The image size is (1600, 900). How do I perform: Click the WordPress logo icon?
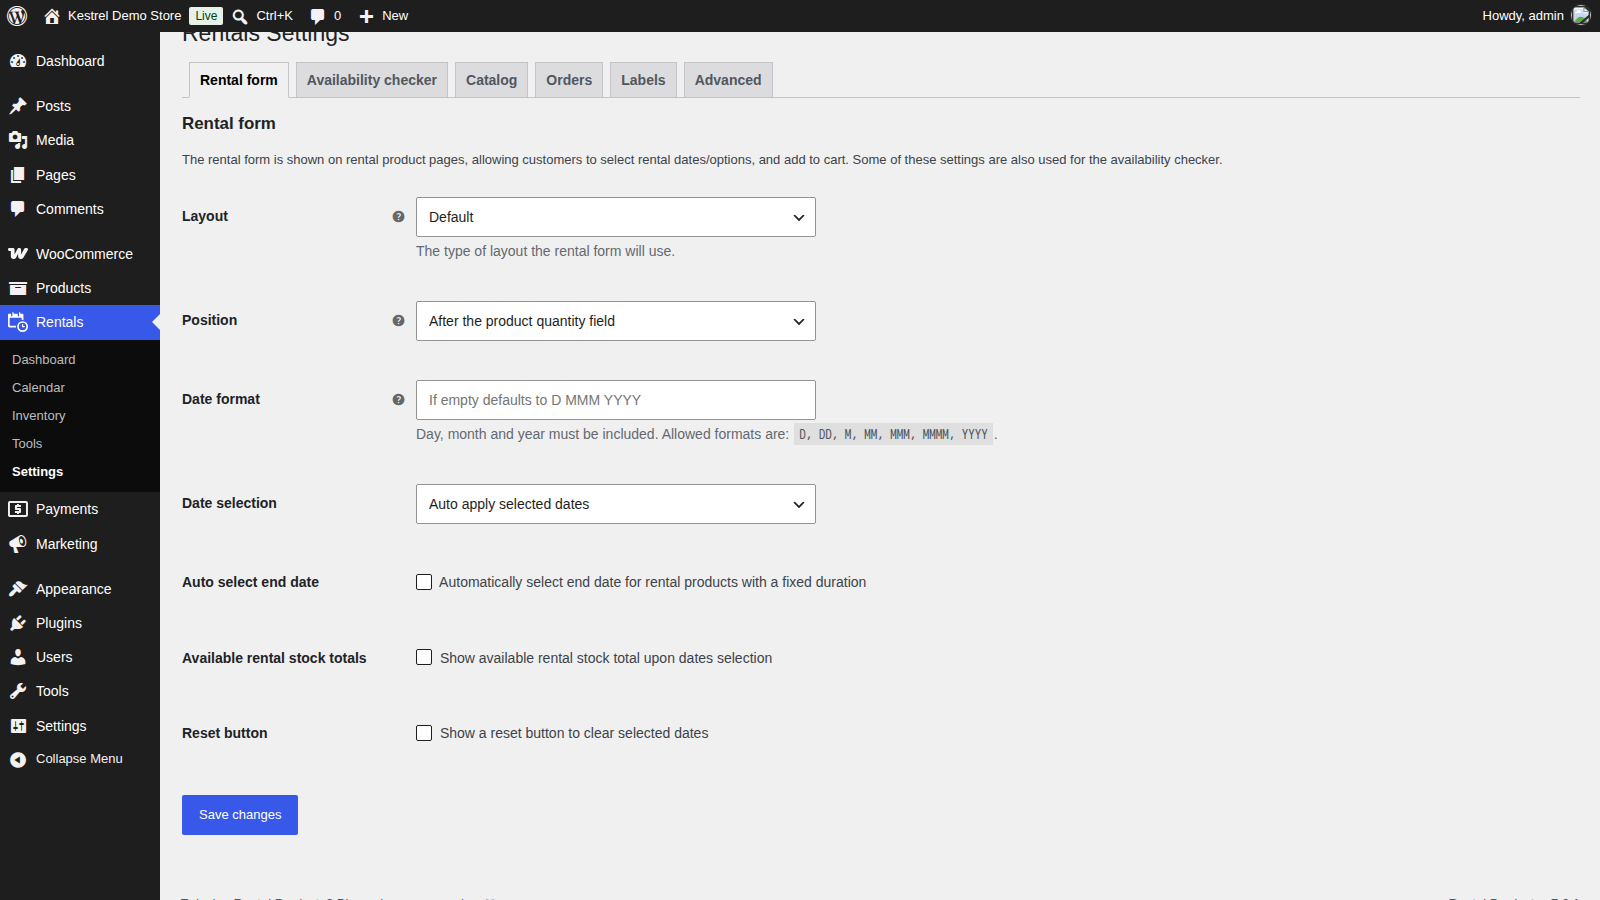tap(17, 16)
